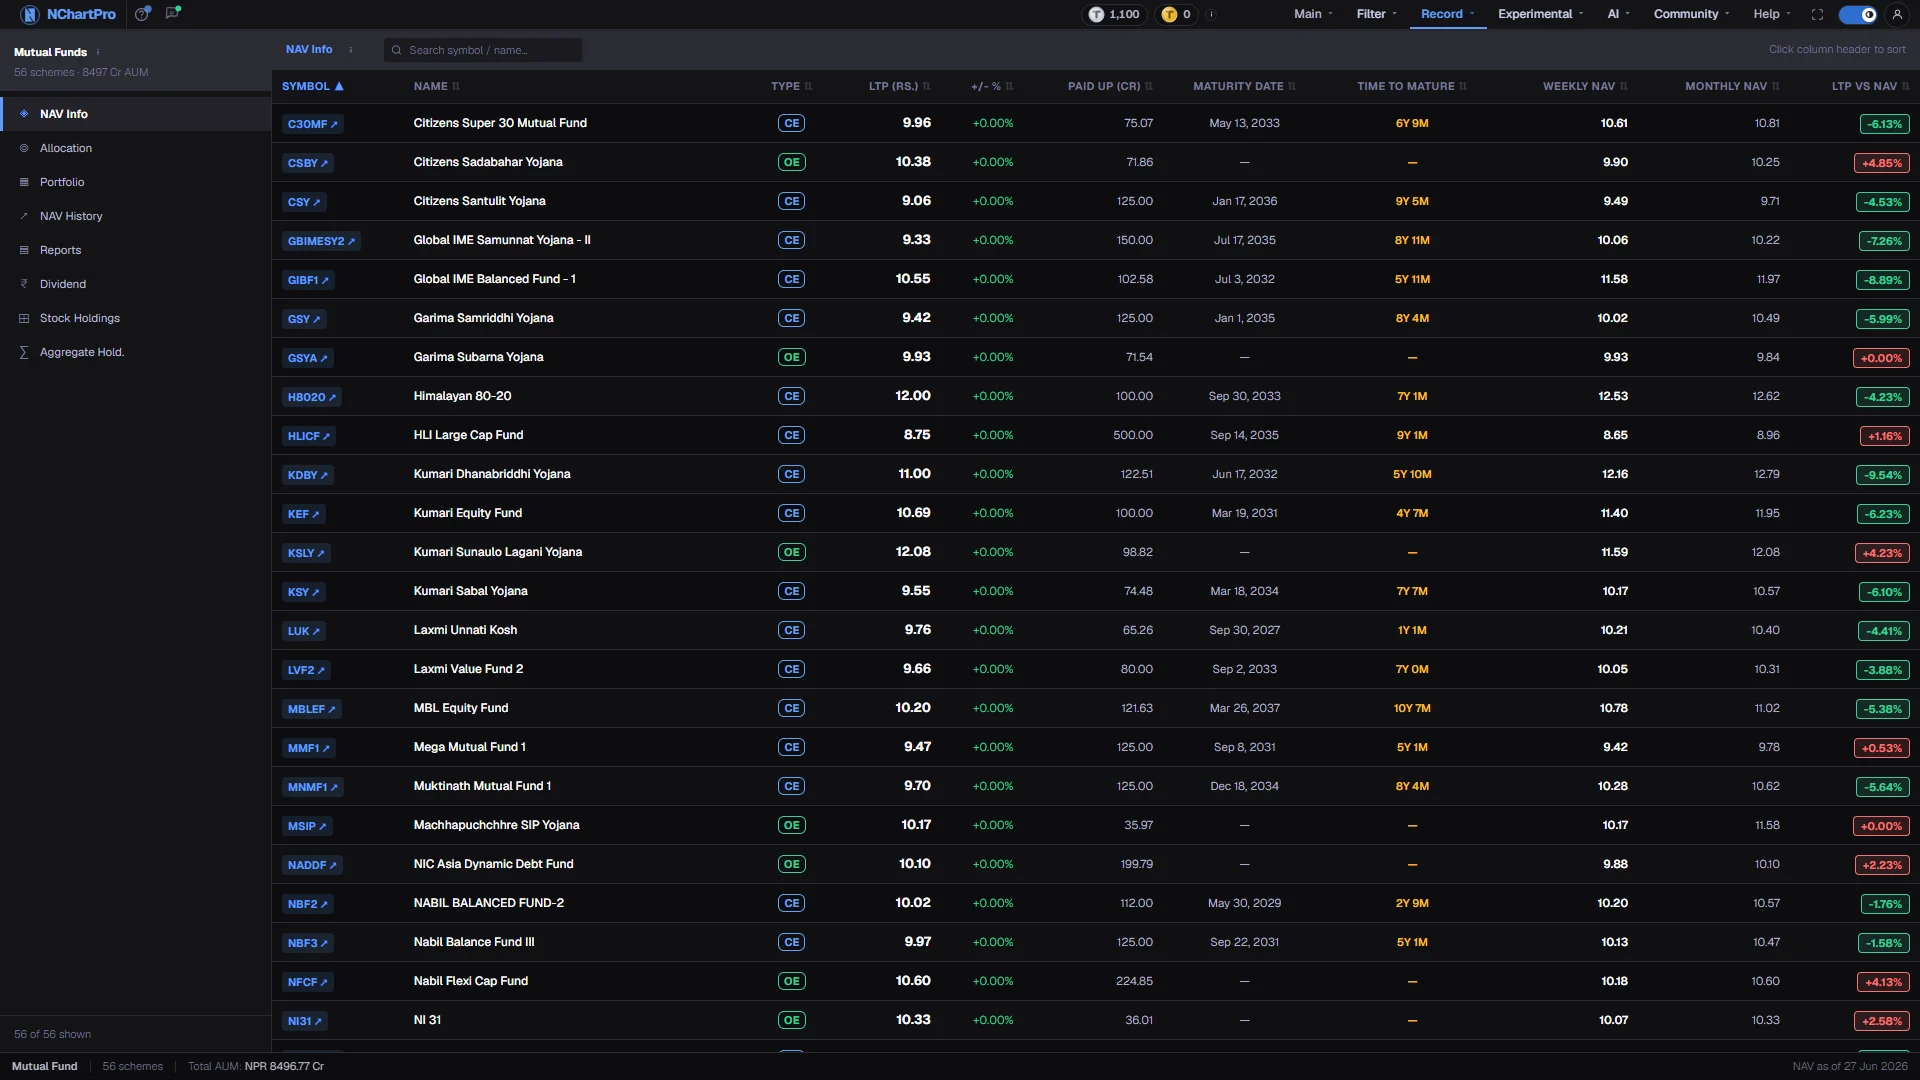Open the AI menu dropdown
1920x1080 pixels.
tap(1618, 14)
